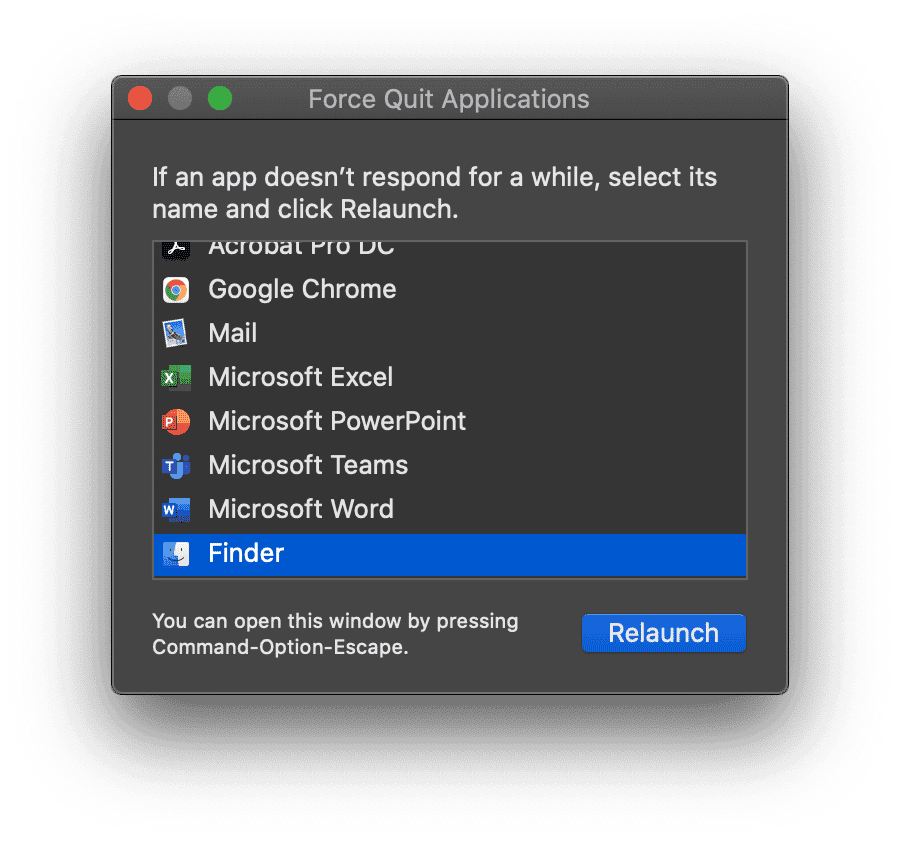900x842 pixels.
Task: Select Microsoft Word in the list
Action: coord(301,509)
